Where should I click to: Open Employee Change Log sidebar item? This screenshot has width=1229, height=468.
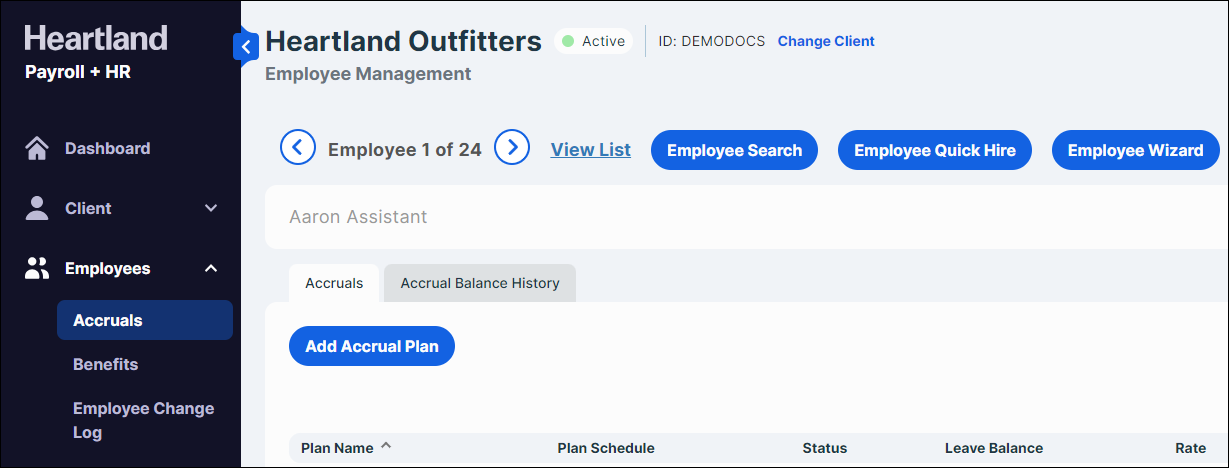[145, 420]
